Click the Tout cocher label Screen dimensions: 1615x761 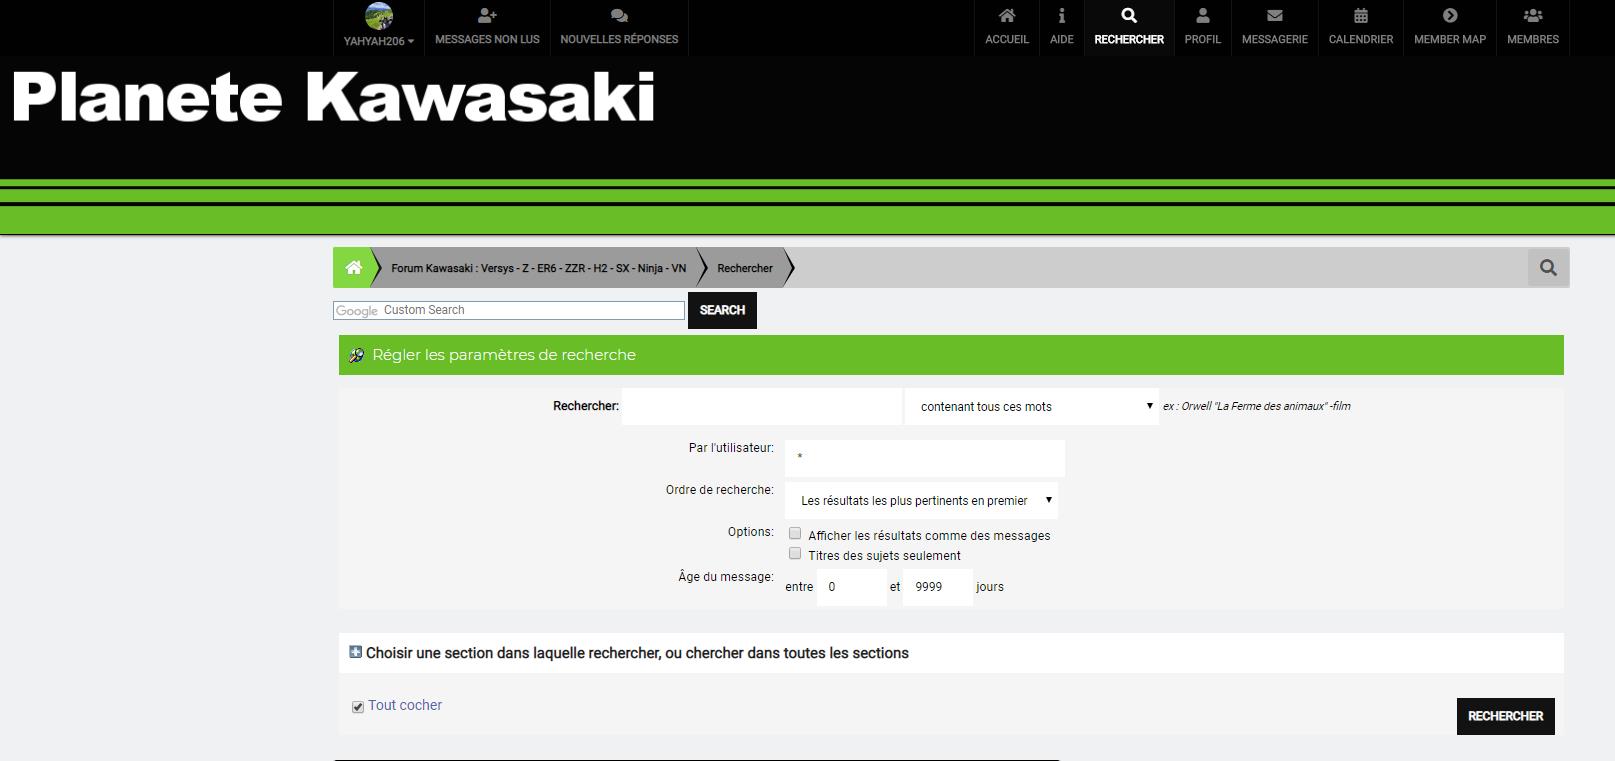[405, 705]
